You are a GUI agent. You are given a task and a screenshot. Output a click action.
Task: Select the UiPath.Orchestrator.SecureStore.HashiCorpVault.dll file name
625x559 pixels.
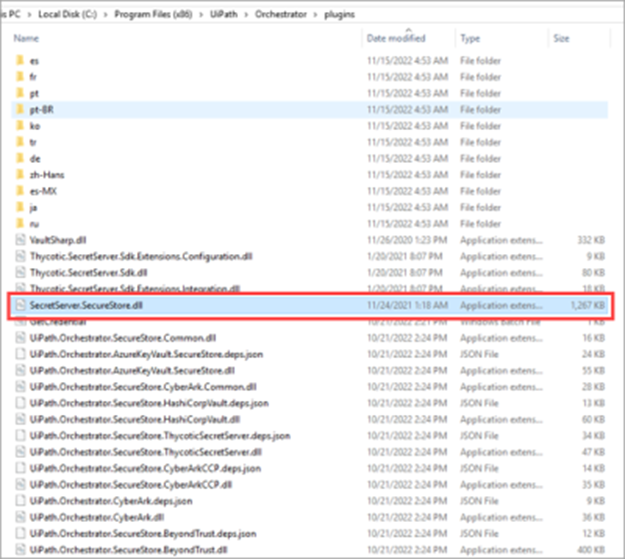click(x=114, y=419)
